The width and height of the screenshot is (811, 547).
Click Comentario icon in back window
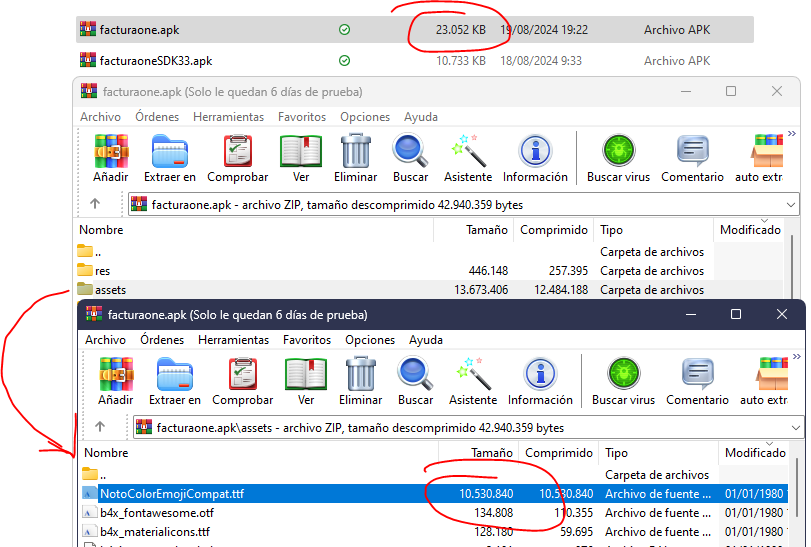pos(692,151)
